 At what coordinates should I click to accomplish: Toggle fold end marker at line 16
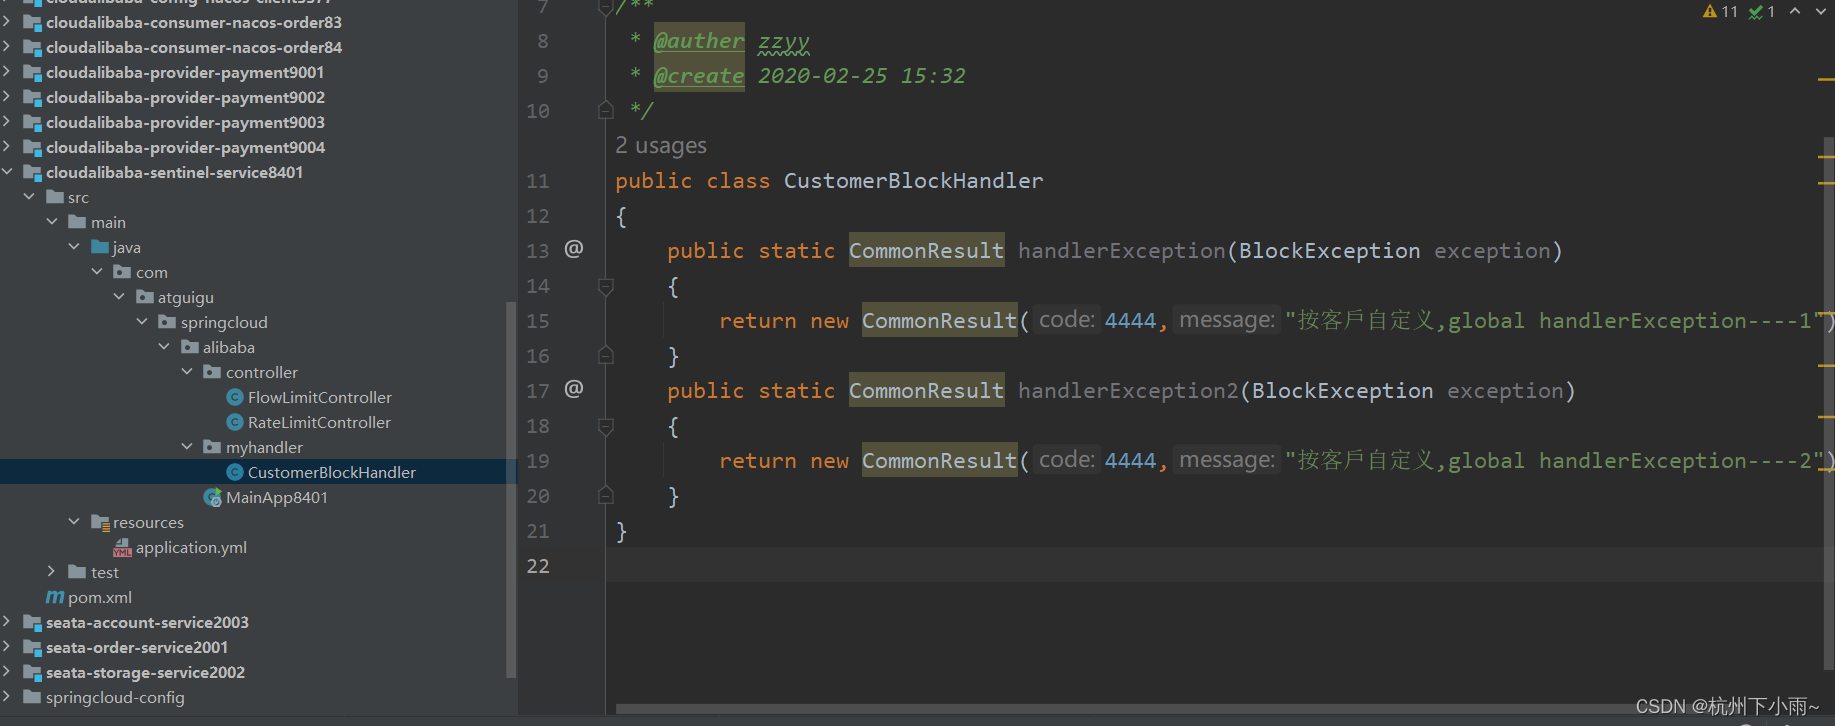tap(605, 355)
